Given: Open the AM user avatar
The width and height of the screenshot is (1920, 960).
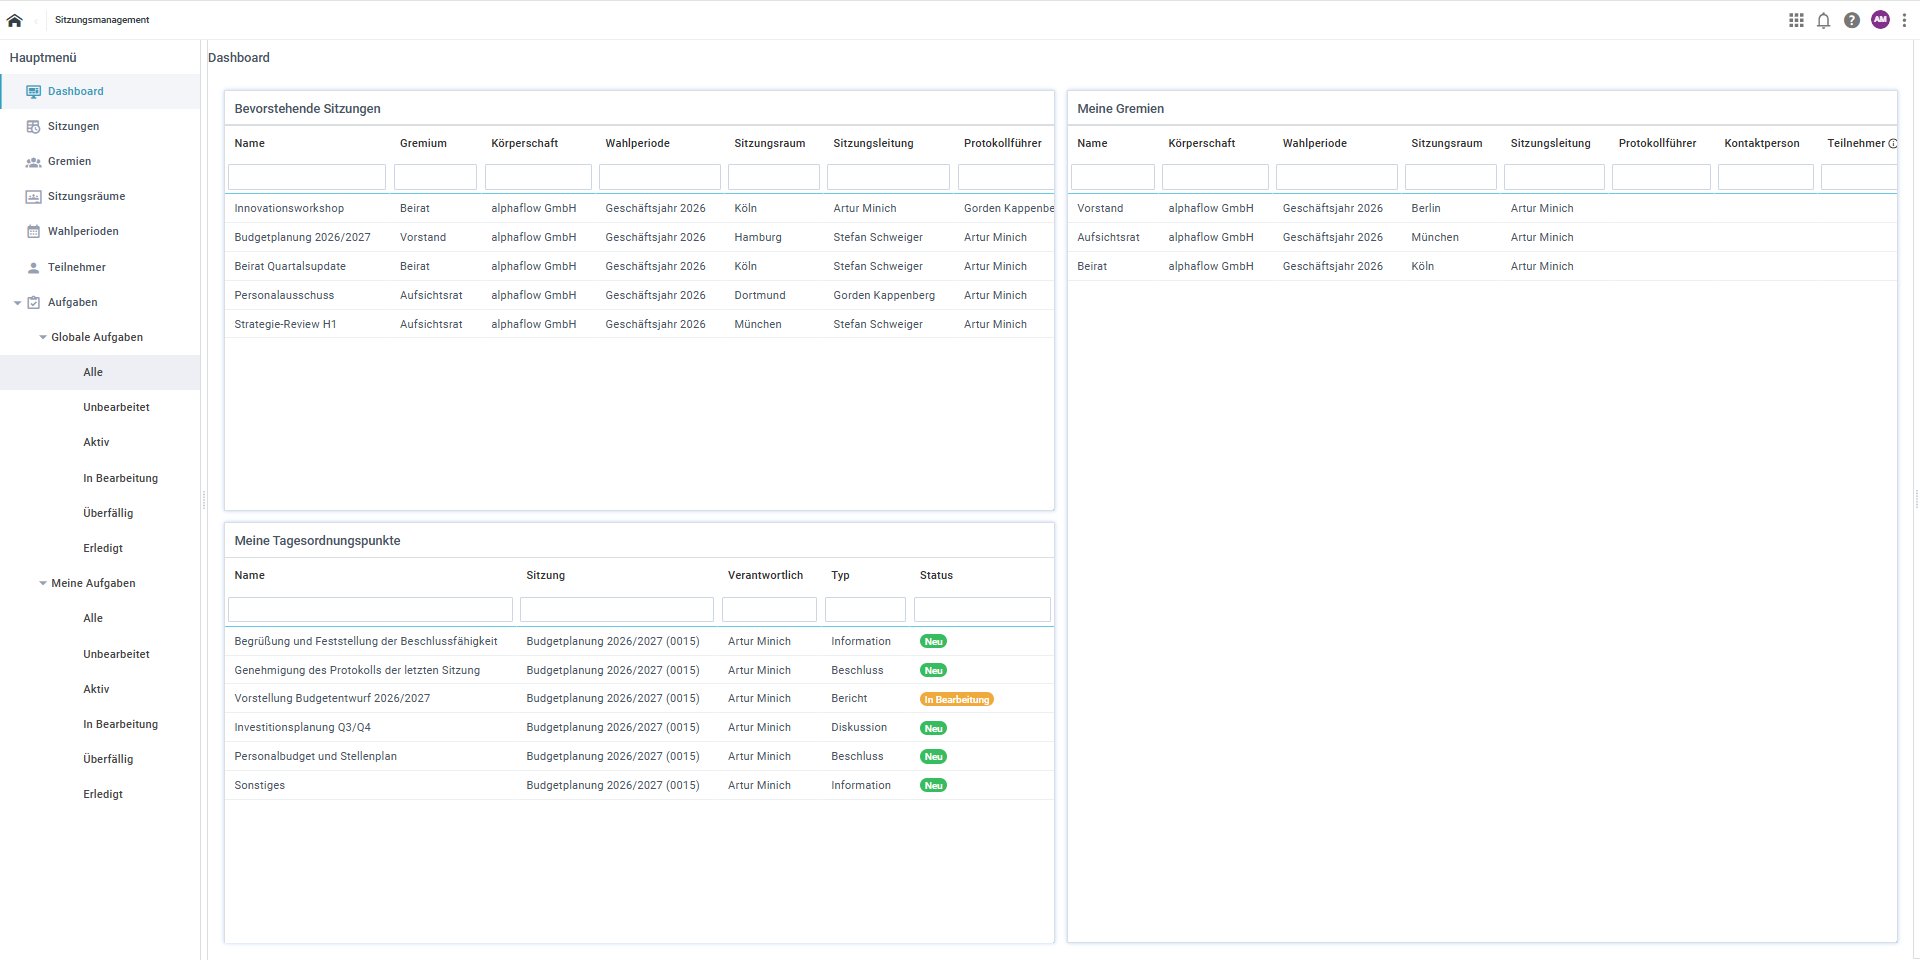Looking at the screenshot, I should click(1880, 20).
